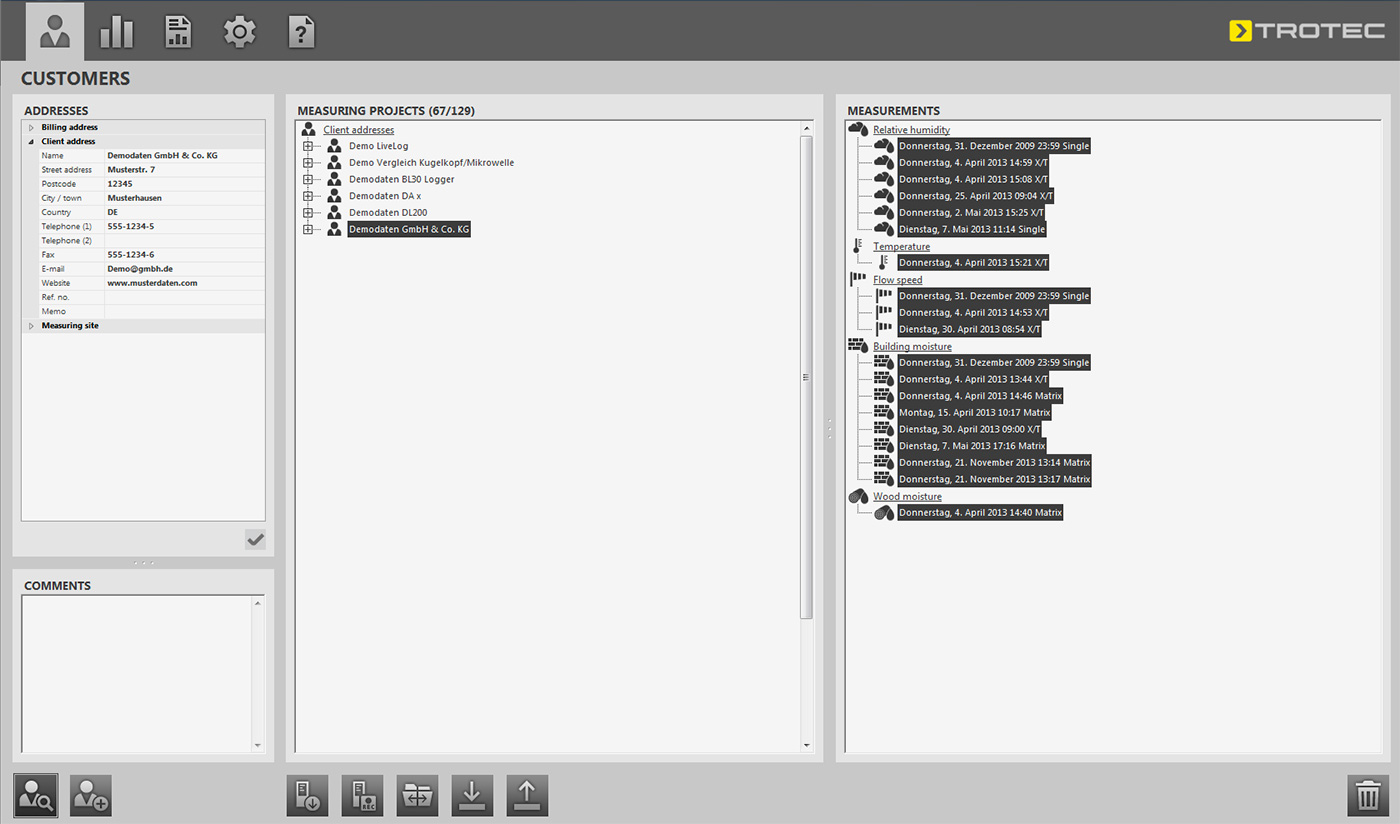Click the empty Telephone (2) field
The width and height of the screenshot is (1400, 824).
184,241
